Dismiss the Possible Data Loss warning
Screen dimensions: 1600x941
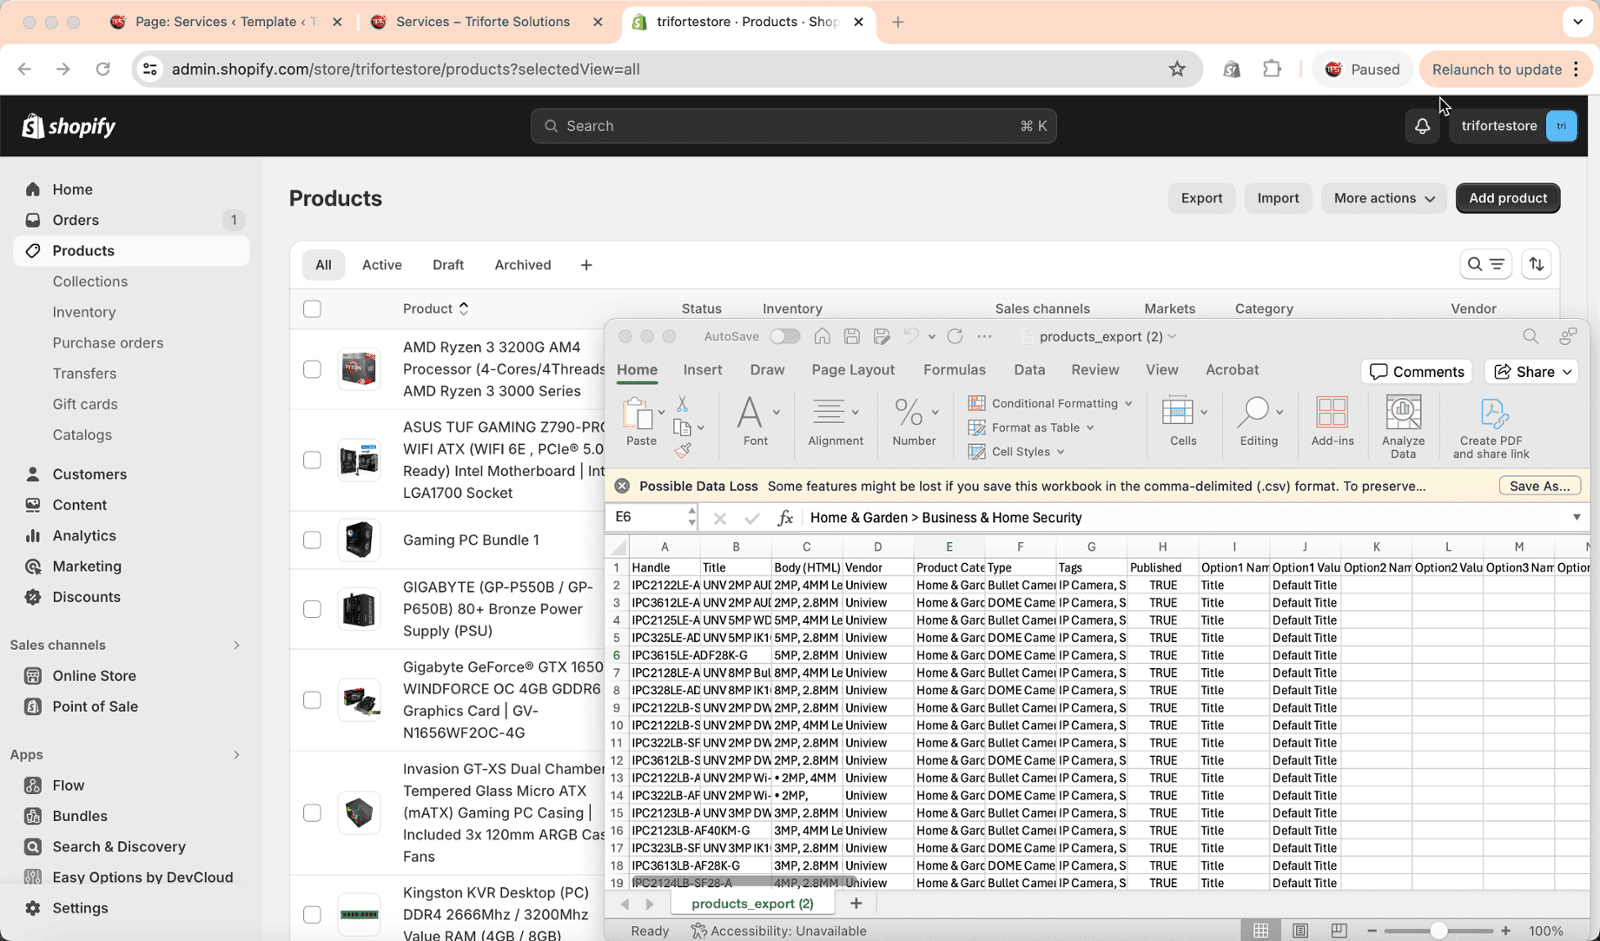[x=622, y=486]
